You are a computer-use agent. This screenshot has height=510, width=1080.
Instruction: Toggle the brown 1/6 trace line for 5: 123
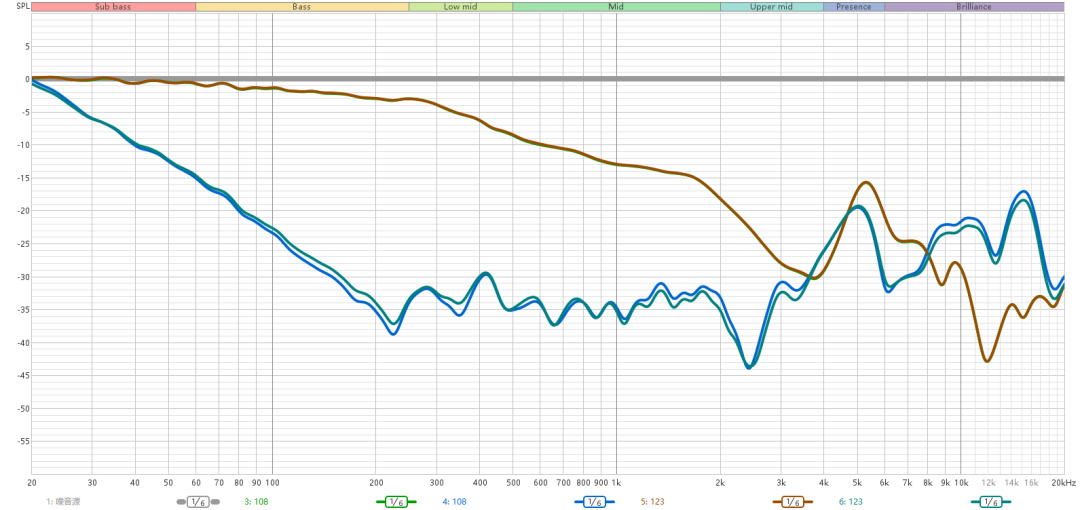coord(793,502)
